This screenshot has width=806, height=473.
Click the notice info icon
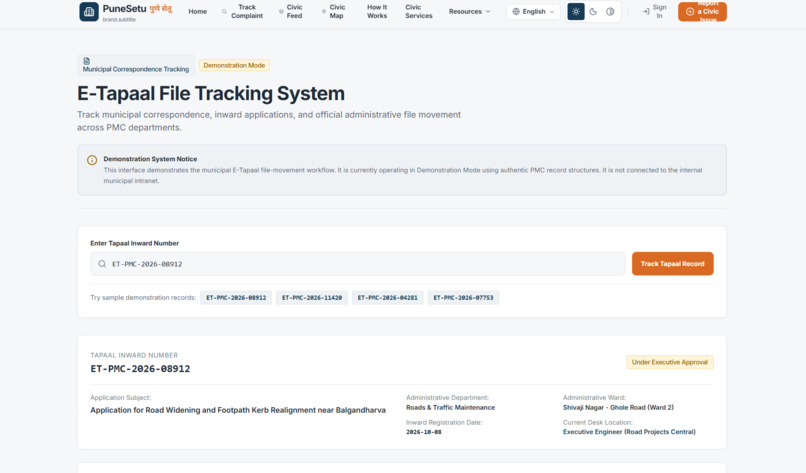(x=92, y=160)
